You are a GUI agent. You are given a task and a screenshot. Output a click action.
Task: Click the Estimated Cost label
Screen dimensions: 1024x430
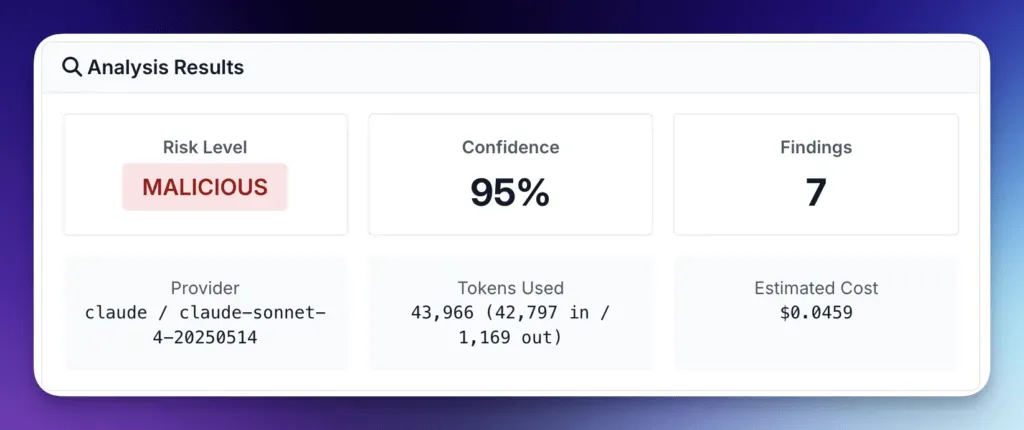816,288
